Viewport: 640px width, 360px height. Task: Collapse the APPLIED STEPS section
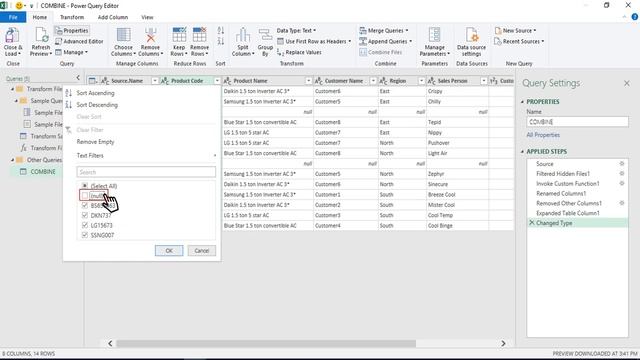tap(522, 151)
